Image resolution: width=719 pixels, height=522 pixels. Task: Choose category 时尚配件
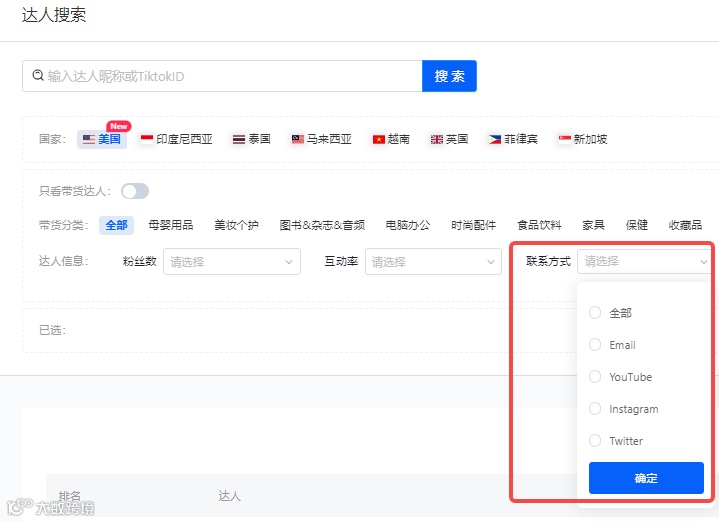[x=473, y=225]
